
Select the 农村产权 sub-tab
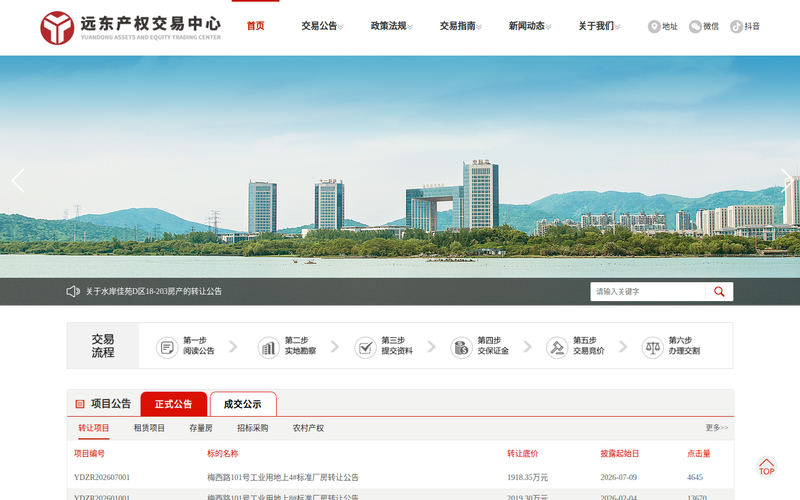pyautogui.click(x=308, y=428)
